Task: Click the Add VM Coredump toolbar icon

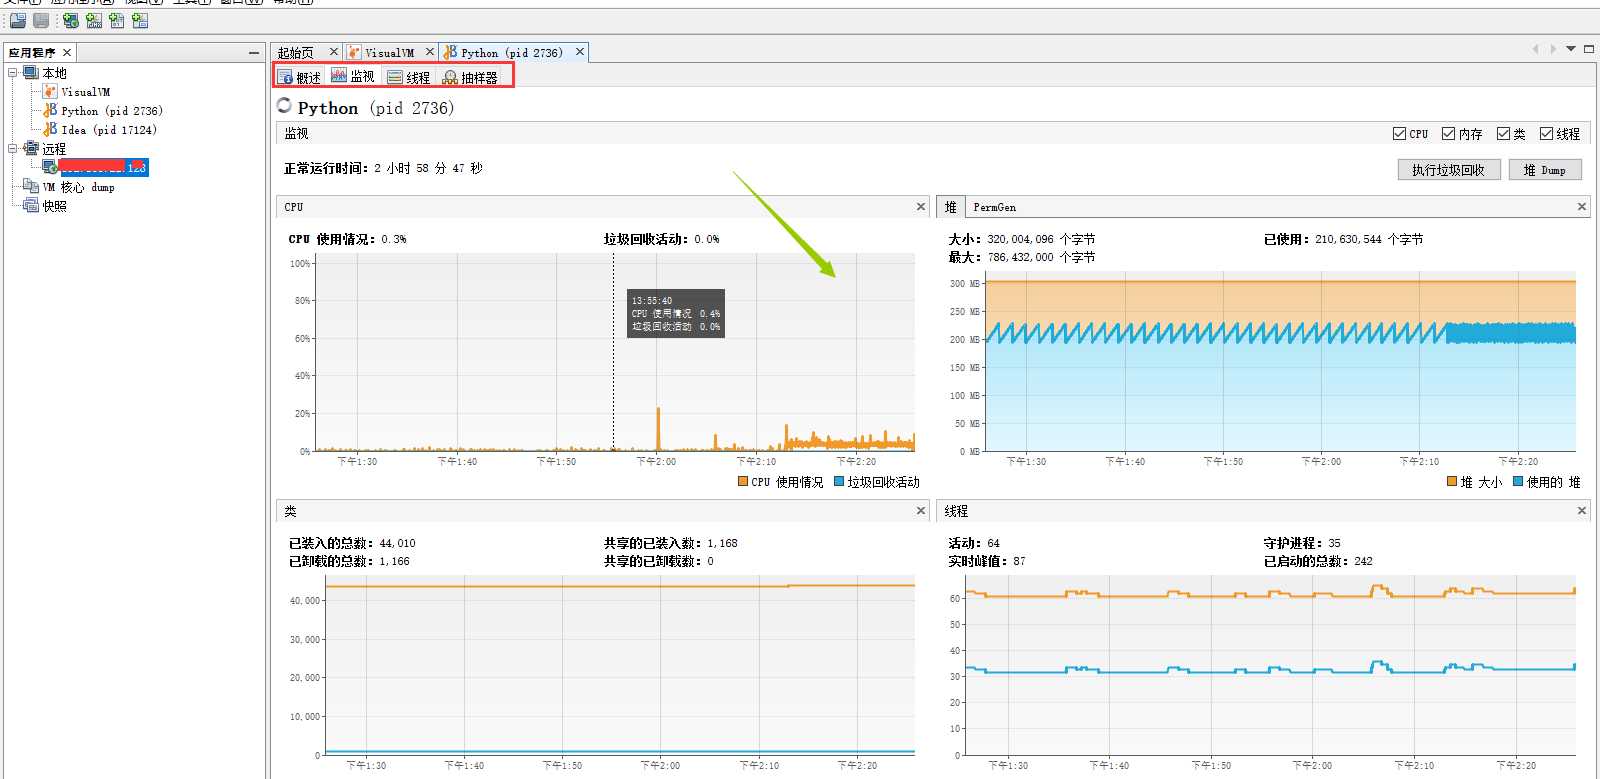Action: point(117,20)
